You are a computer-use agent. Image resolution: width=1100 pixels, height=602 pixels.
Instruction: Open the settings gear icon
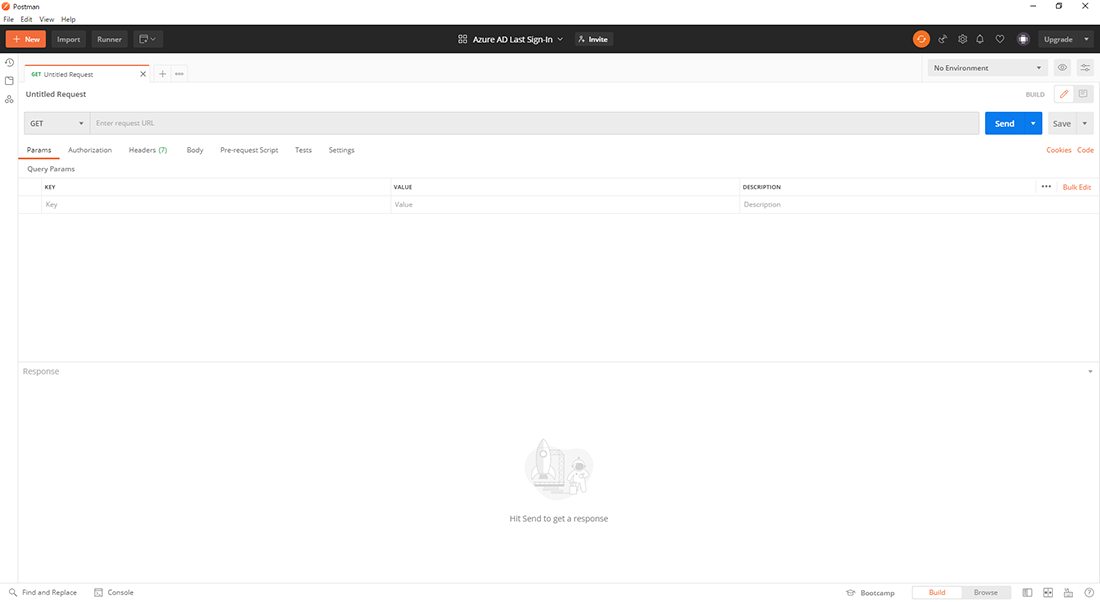click(962, 39)
